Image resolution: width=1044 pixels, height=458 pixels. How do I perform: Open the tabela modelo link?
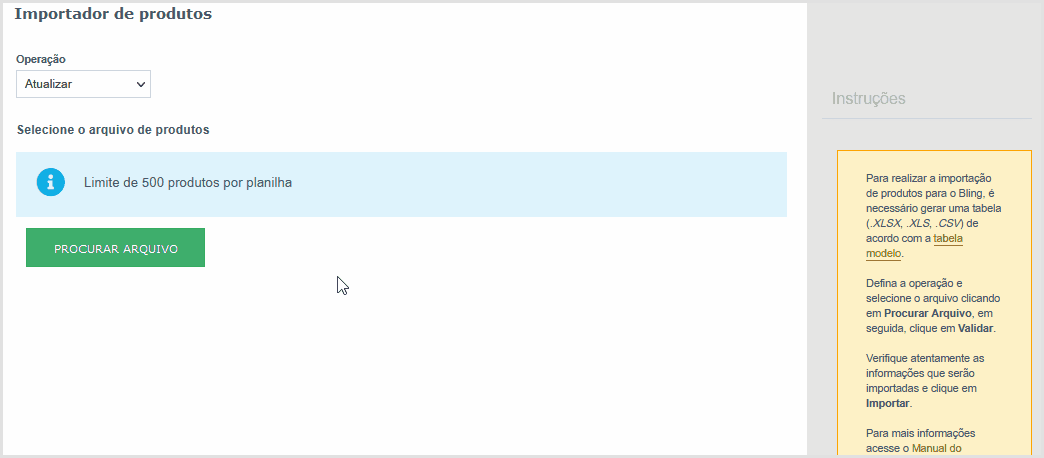pyautogui.click(x=914, y=246)
